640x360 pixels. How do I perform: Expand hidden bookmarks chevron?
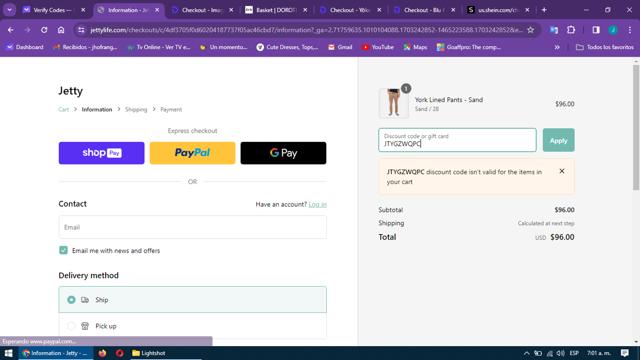557,47
